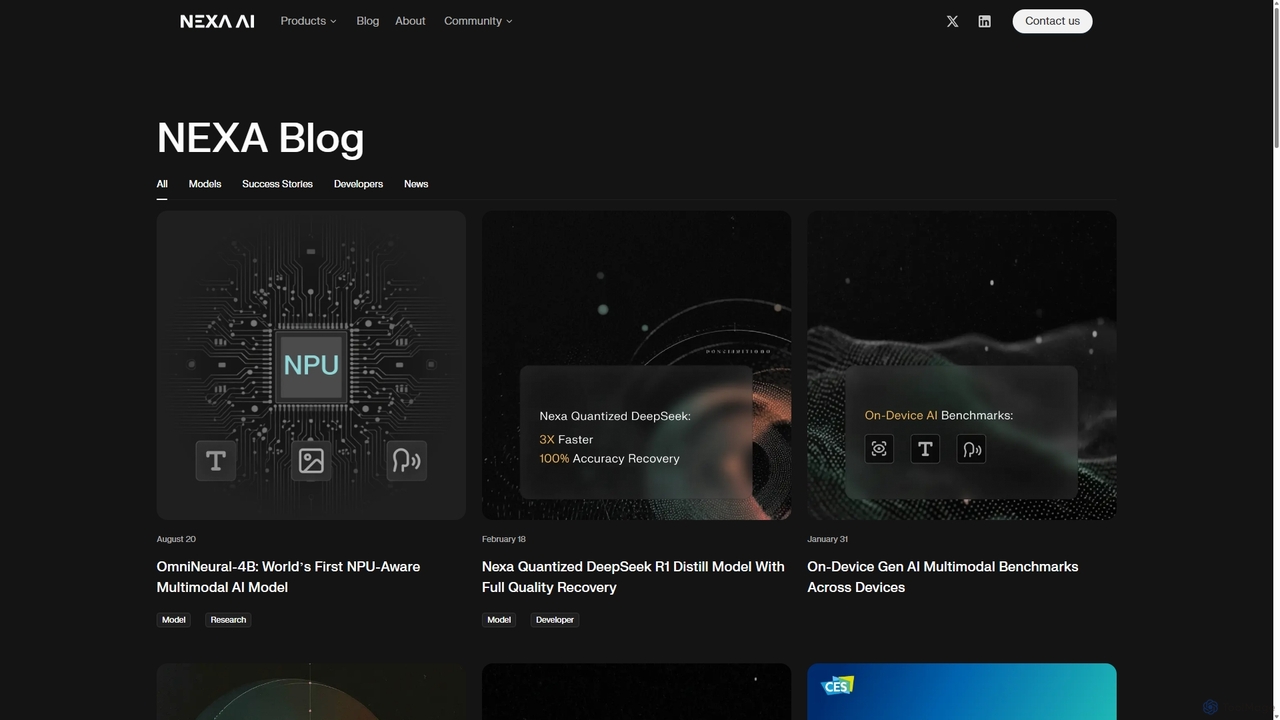Open On-Device Gen AI Multimodal Benchmarks article
Screen dimensions: 1280x720
(x=943, y=577)
